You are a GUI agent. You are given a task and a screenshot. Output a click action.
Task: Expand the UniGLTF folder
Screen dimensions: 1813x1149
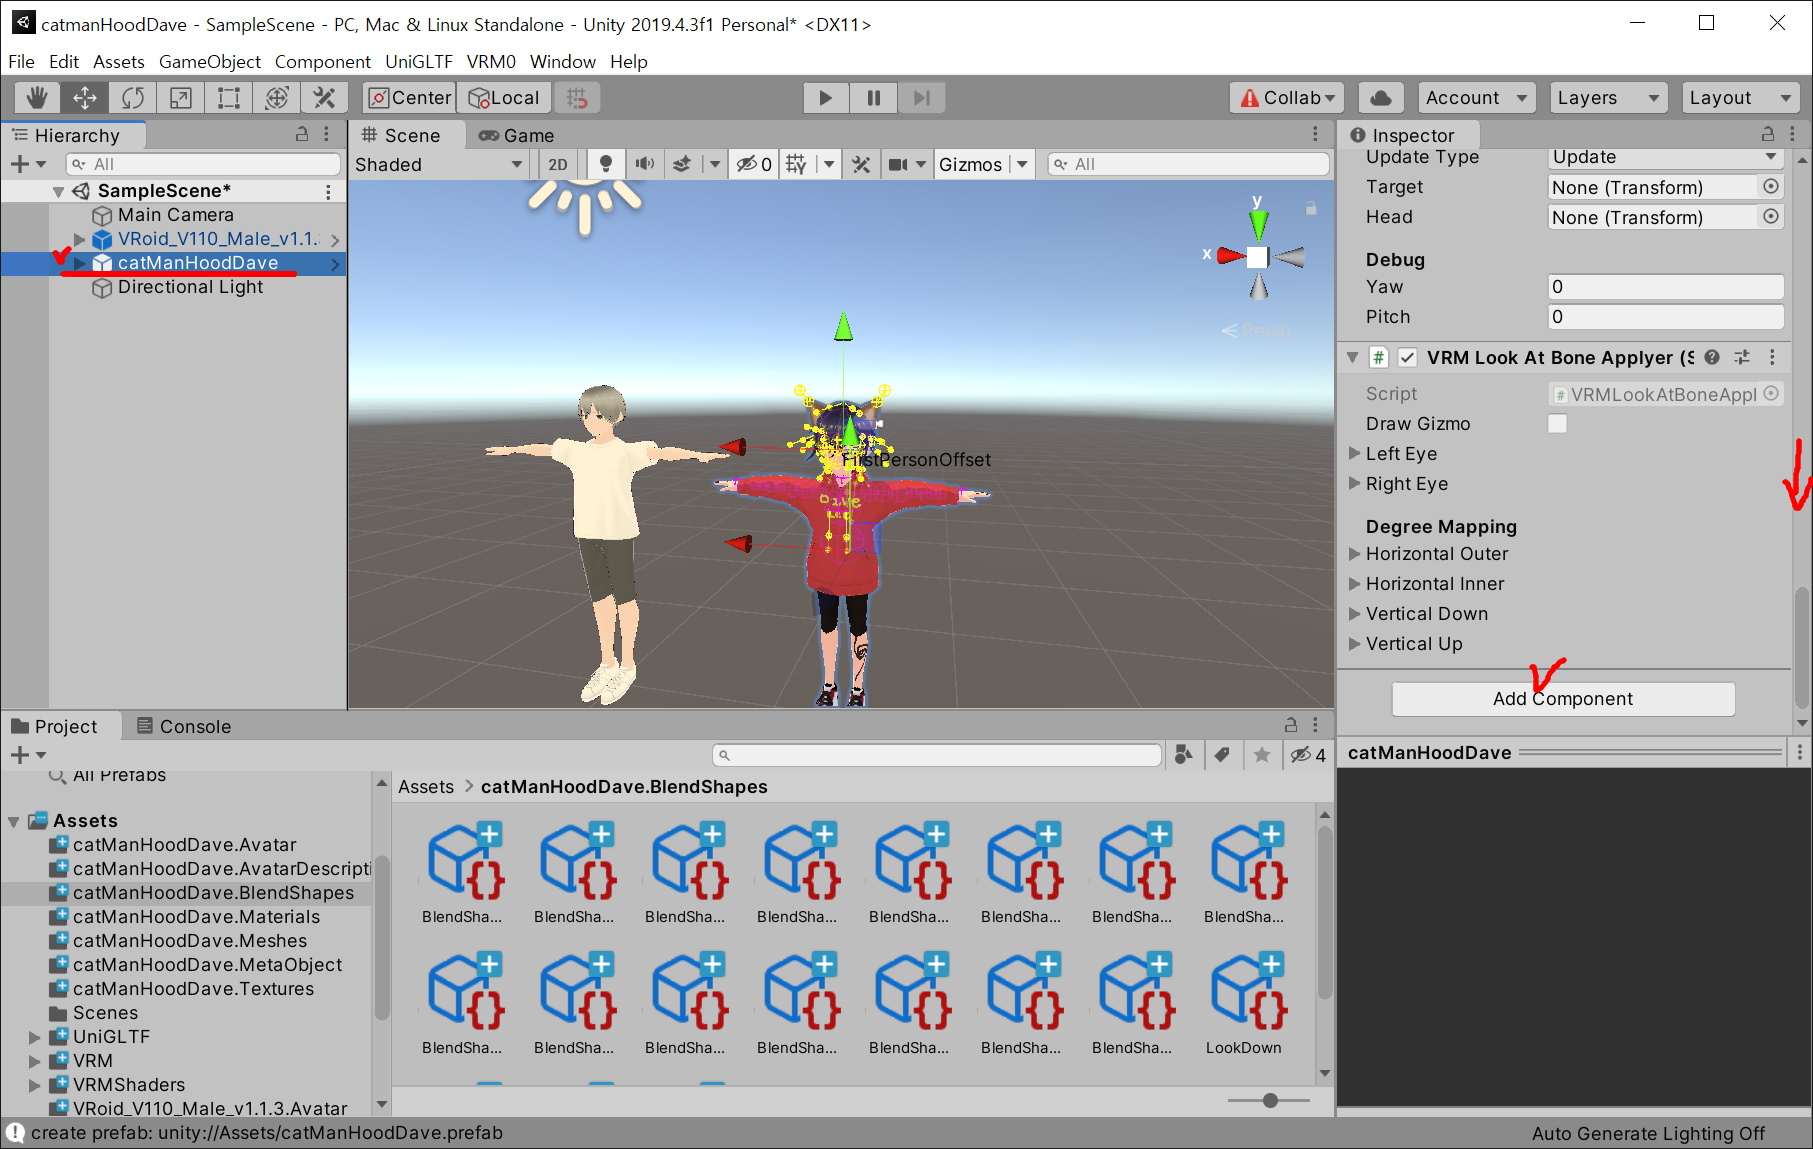tap(35, 1037)
